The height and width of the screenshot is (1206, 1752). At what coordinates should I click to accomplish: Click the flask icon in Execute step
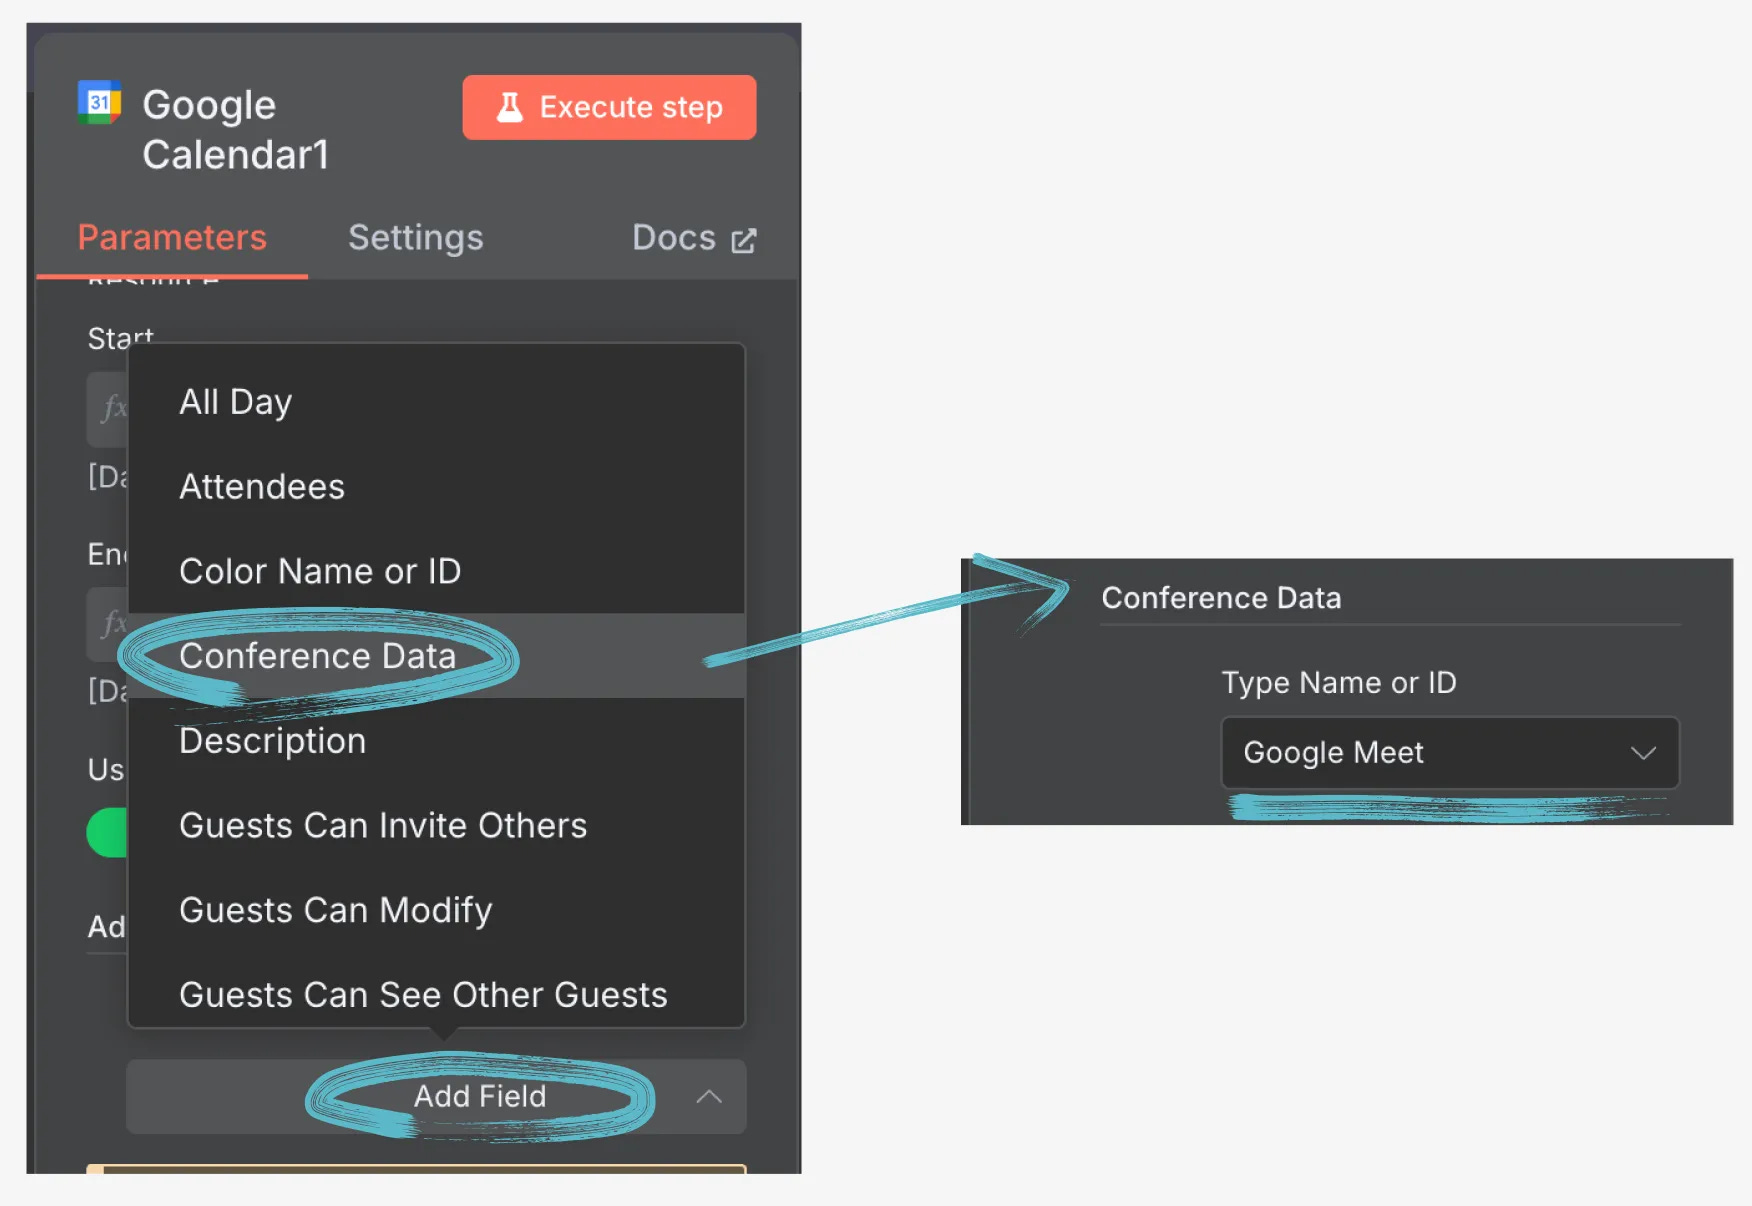pos(510,107)
